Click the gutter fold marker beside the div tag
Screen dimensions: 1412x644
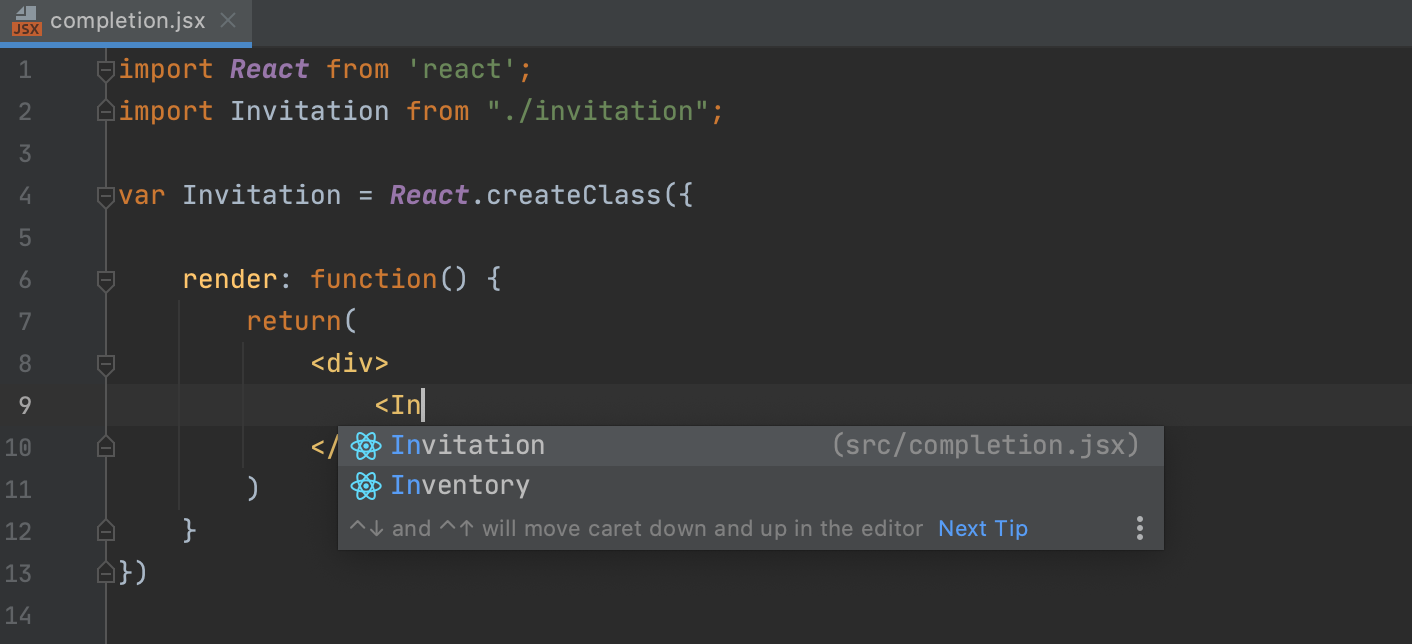click(x=105, y=364)
